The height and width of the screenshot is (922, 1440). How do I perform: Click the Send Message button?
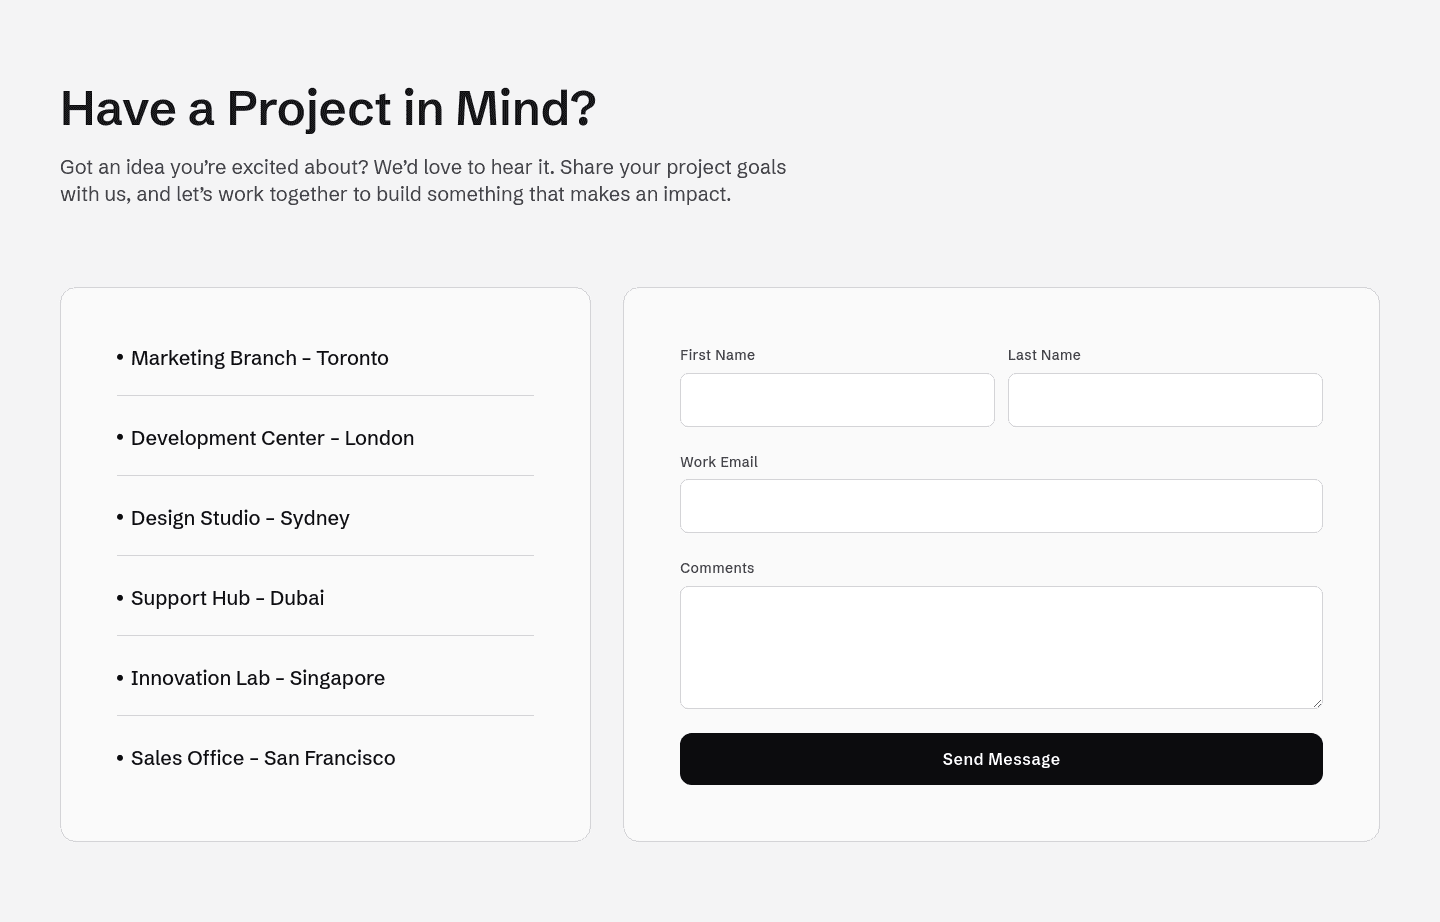pyautogui.click(x=1001, y=759)
